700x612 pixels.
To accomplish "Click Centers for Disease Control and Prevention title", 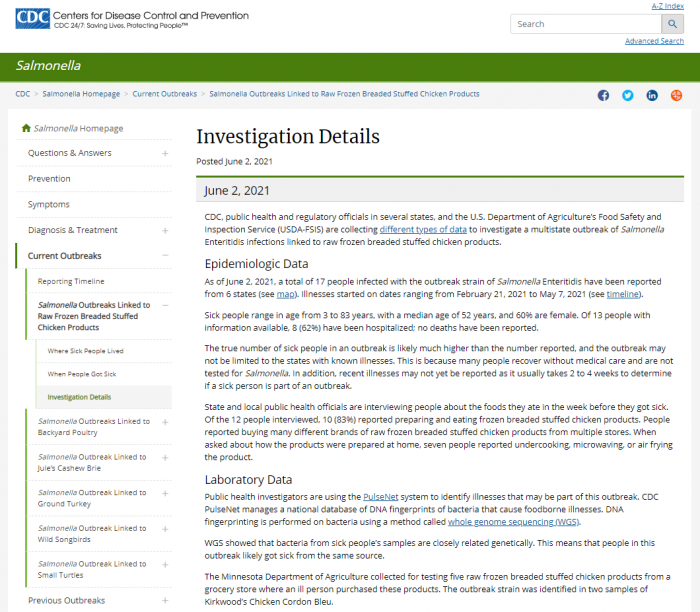I will 151,16.
